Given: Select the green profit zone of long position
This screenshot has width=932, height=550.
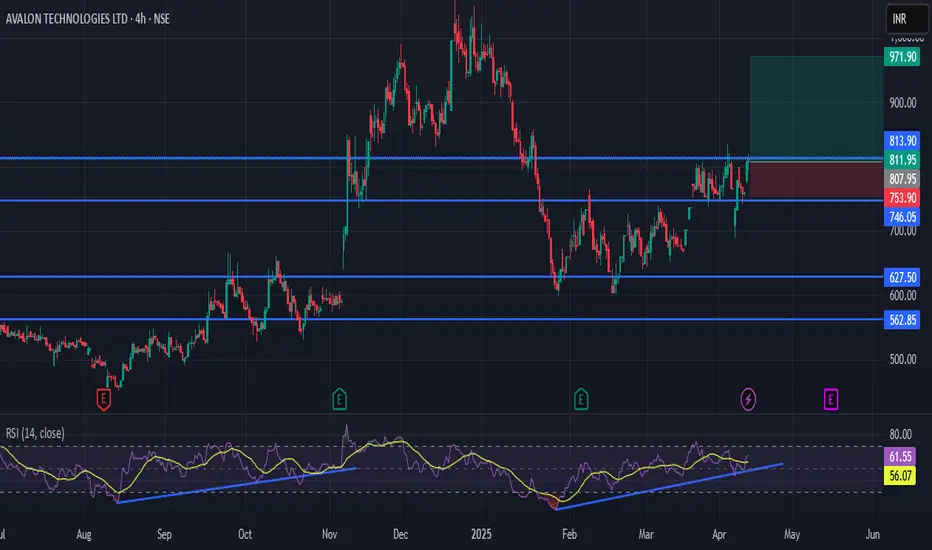Looking at the screenshot, I should [816, 107].
